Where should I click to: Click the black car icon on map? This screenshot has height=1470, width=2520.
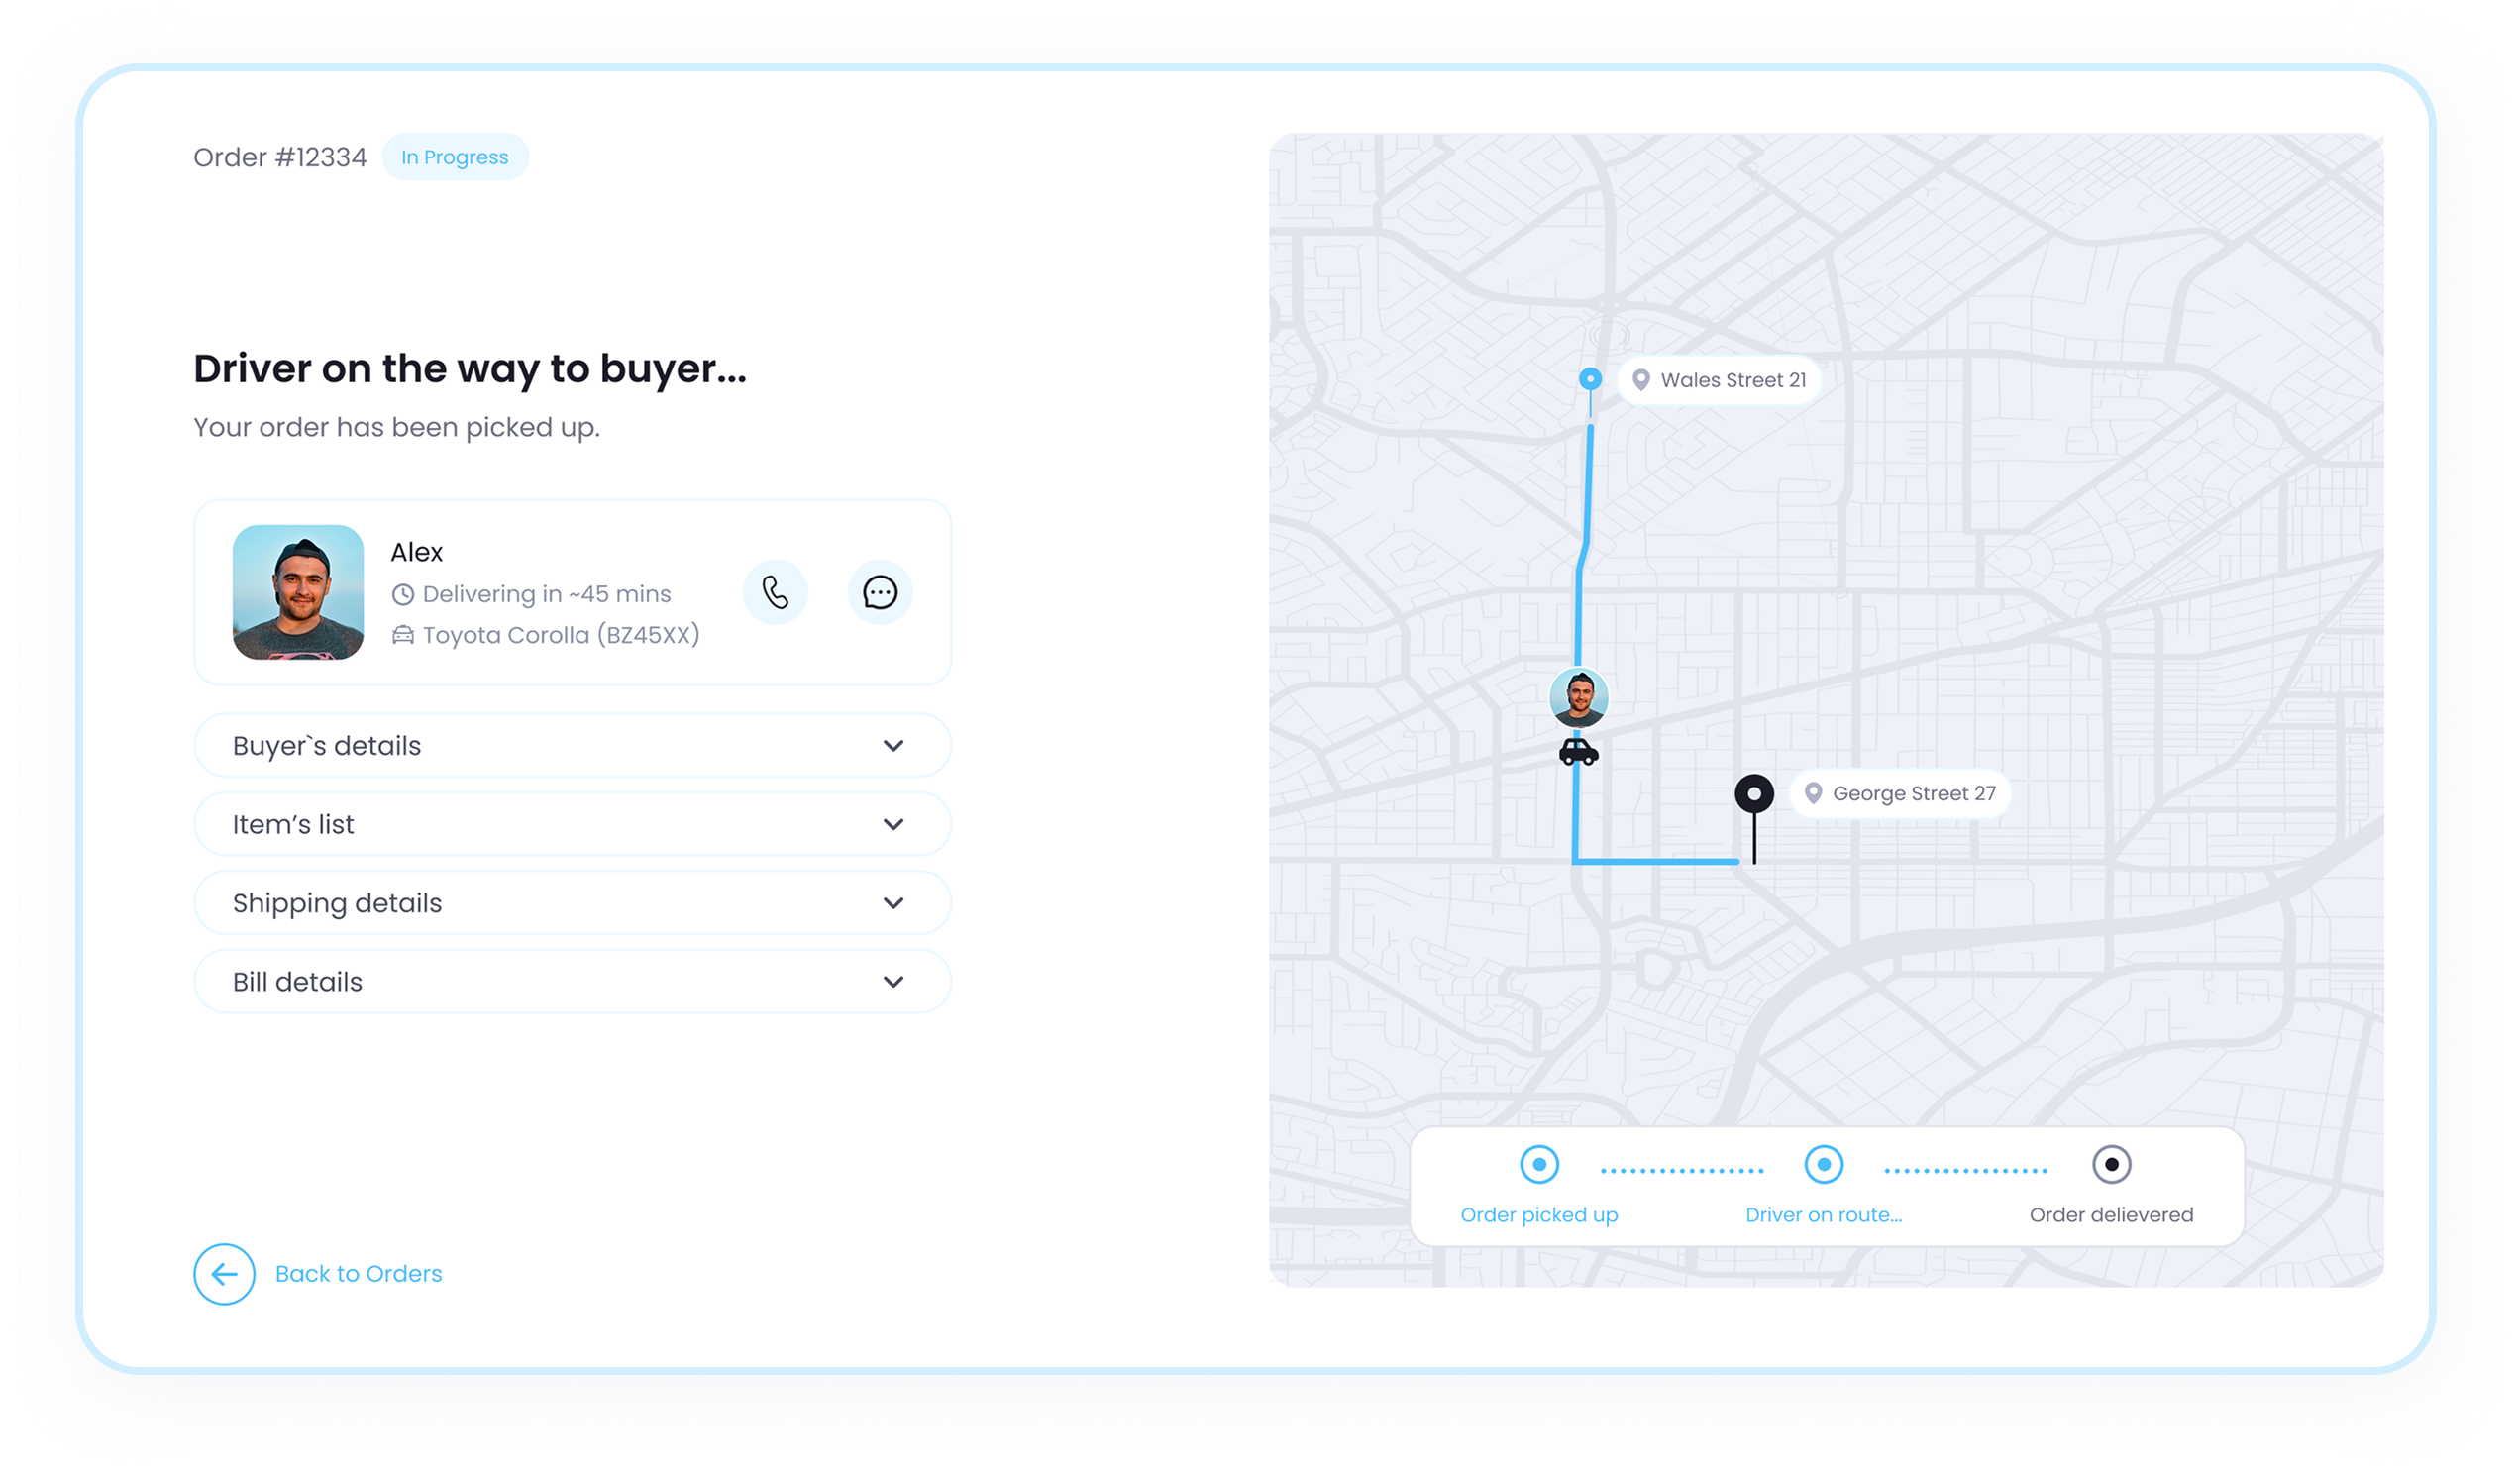[1578, 751]
